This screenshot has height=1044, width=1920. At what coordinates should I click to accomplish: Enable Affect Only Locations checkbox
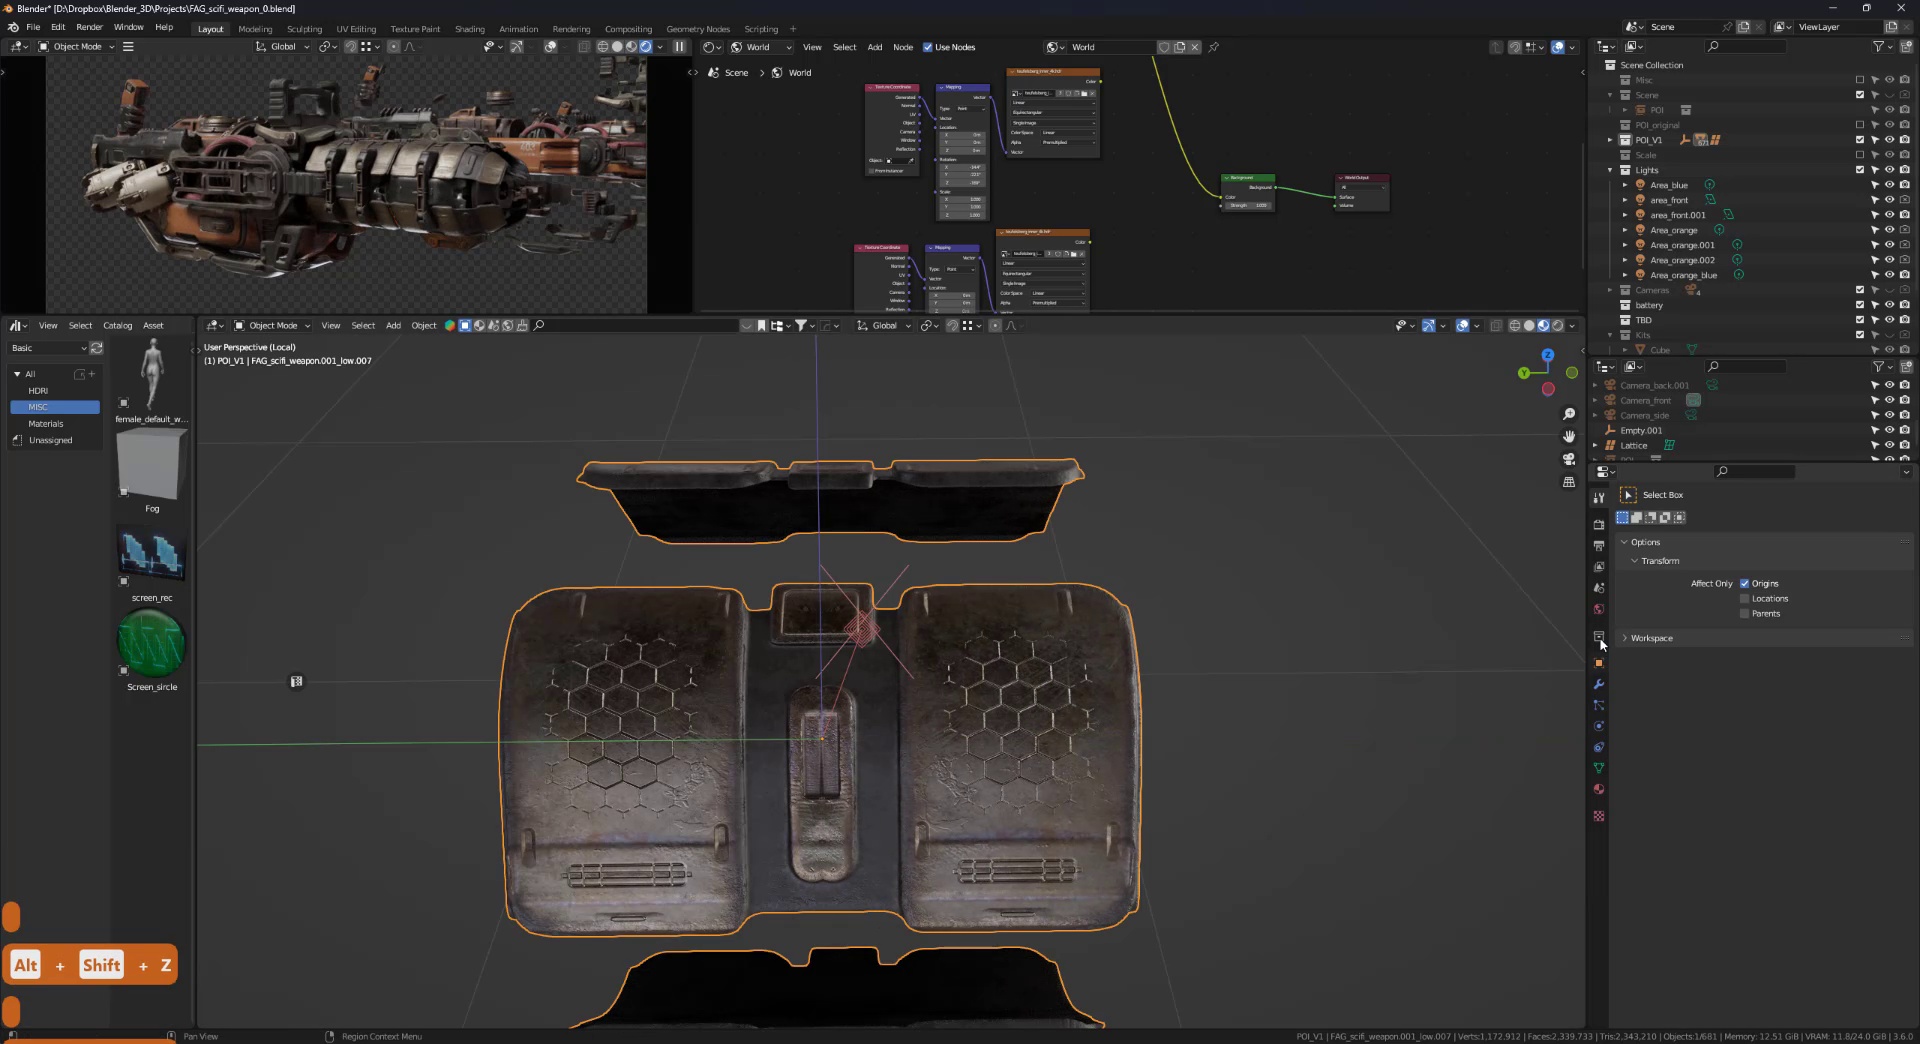(x=1744, y=598)
